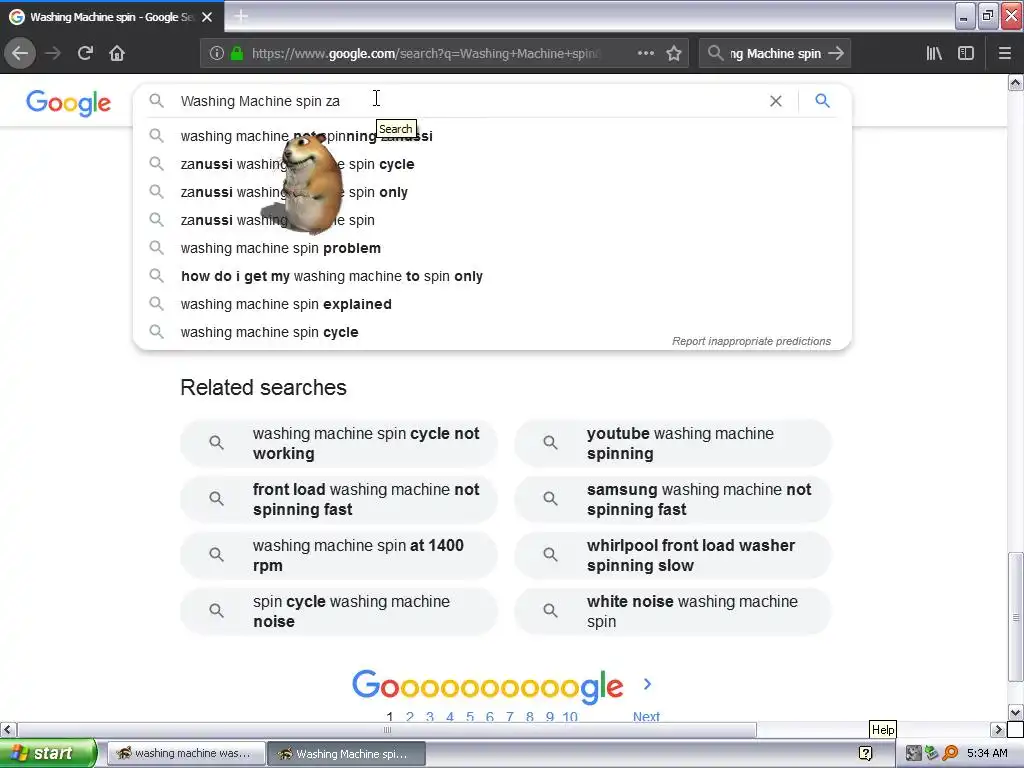
Task: Open related search spin cycle not working
Action: [x=339, y=443]
